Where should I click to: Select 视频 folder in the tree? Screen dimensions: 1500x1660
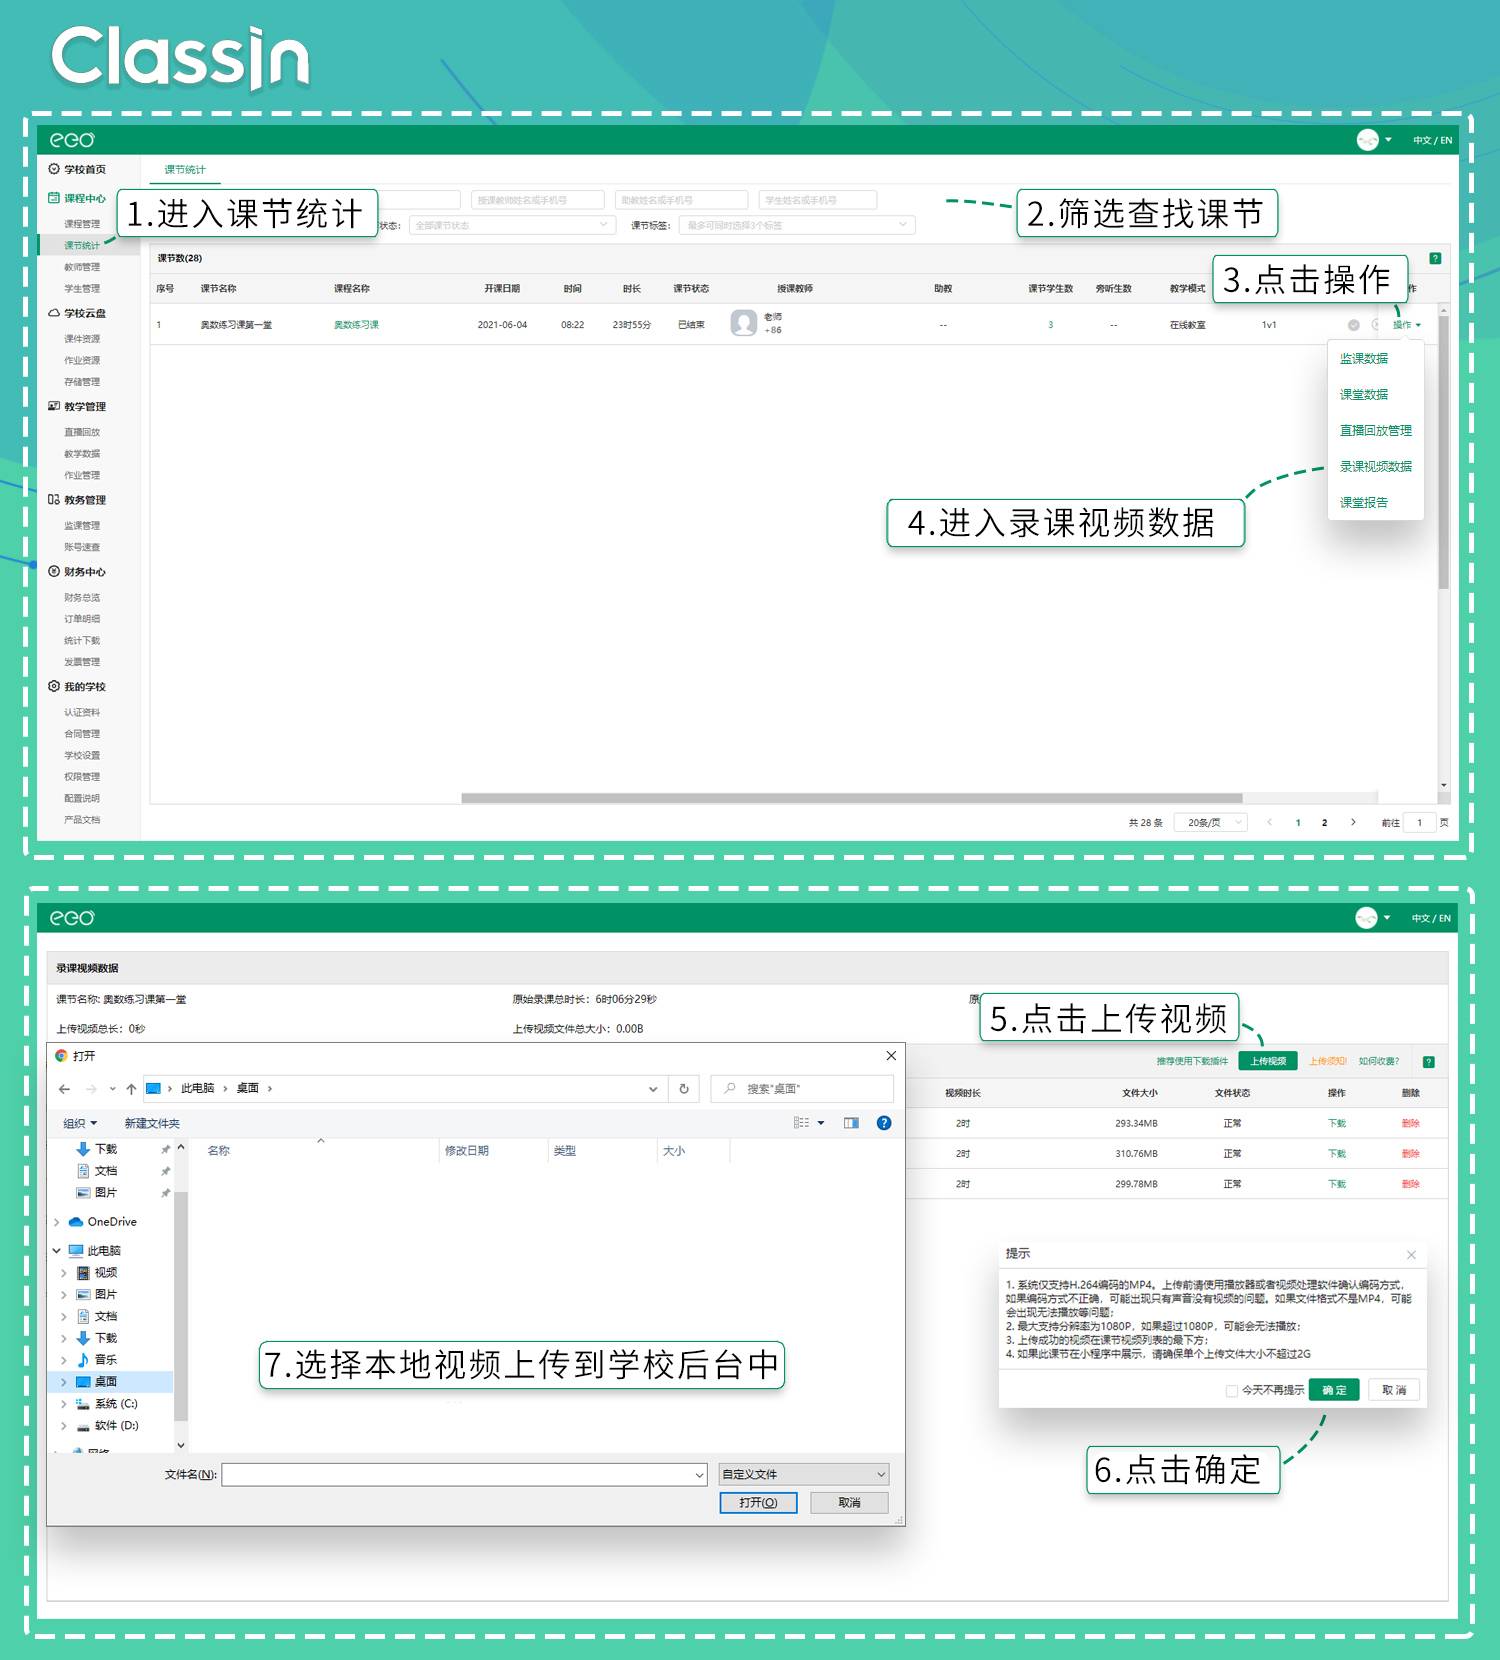105,1273
